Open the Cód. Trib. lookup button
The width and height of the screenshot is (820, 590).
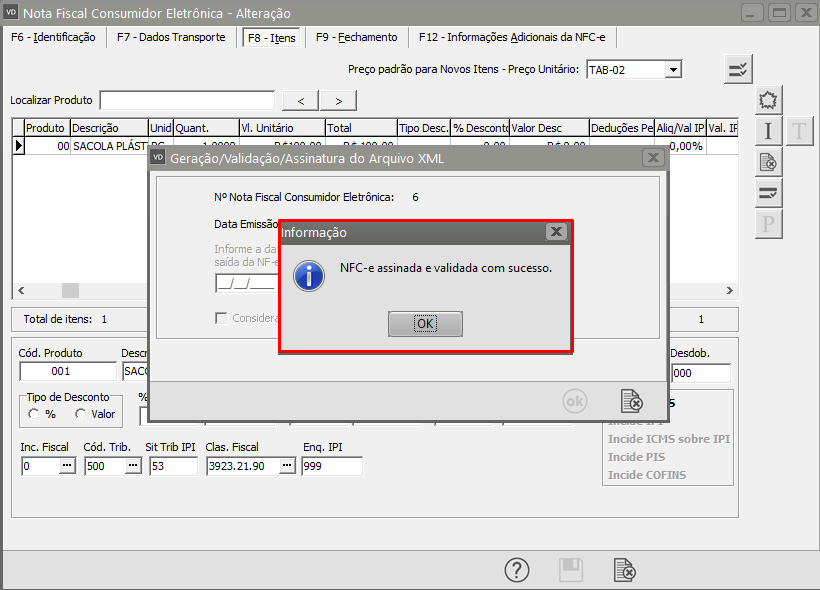[x=132, y=466]
